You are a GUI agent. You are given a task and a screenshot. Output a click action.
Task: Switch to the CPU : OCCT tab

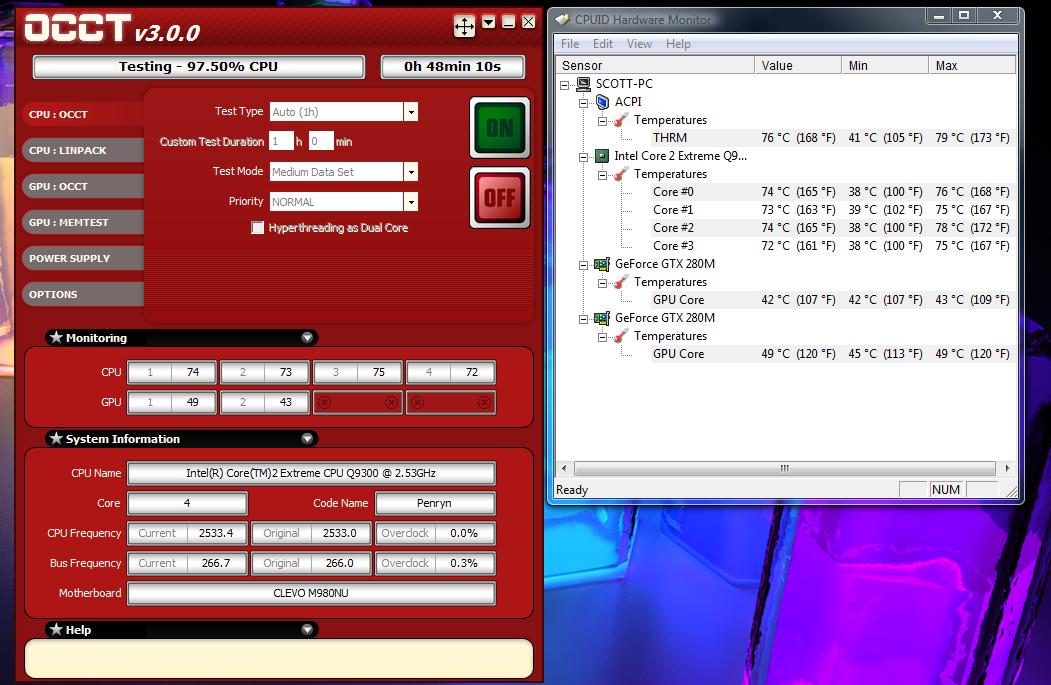click(83, 115)
